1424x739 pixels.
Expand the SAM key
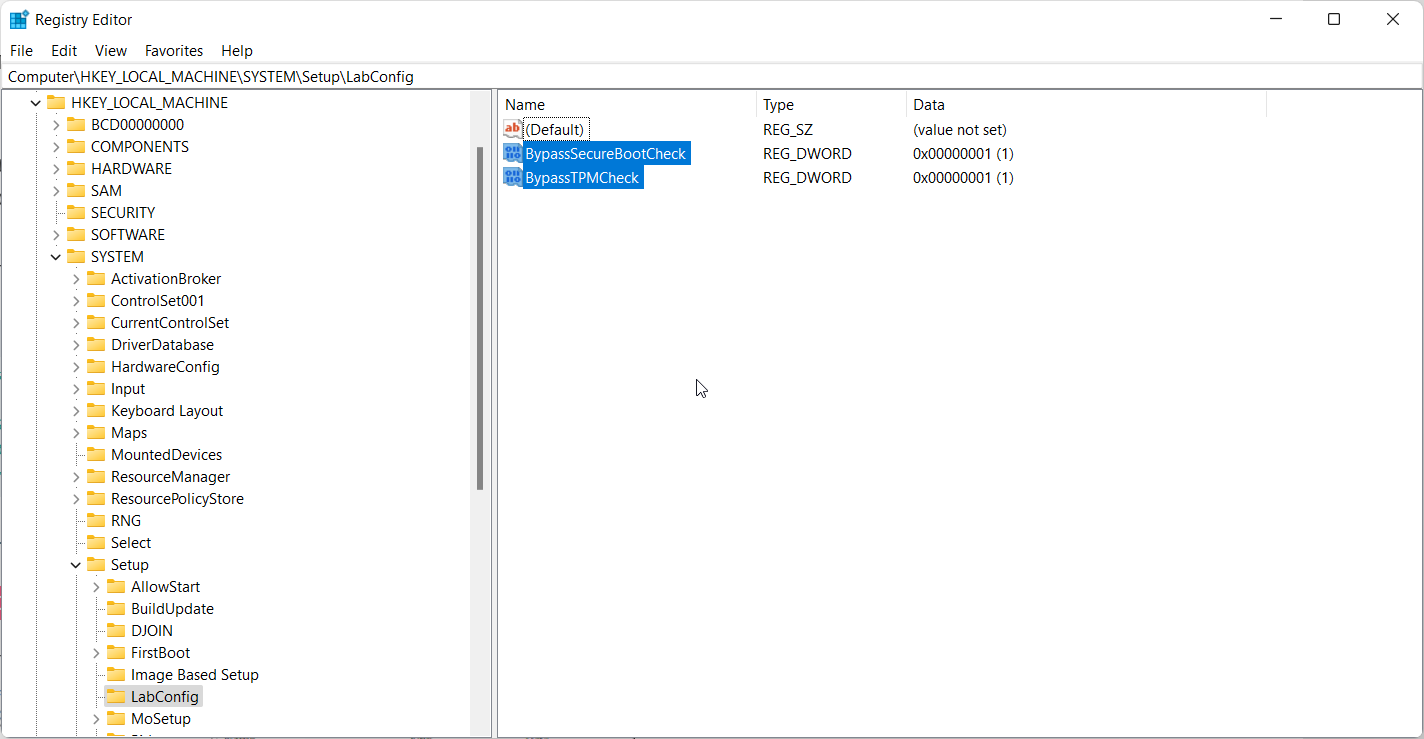(x=56, y=191)
